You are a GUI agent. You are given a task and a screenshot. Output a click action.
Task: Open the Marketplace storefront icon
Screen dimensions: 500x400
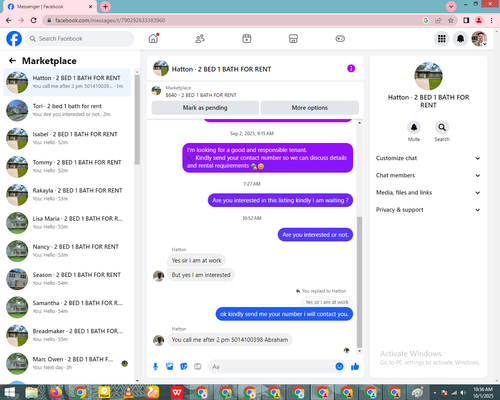click(293, 39)
